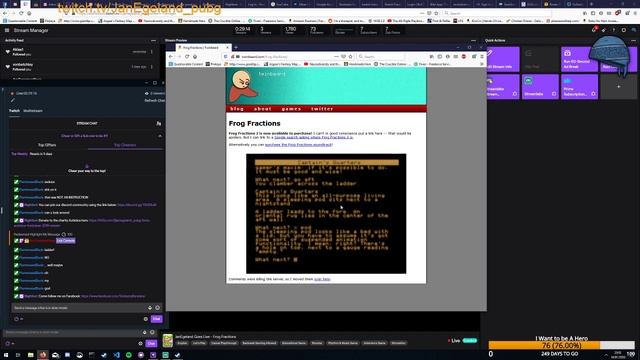Click the I Want to be A Hero progress bar

562,345
